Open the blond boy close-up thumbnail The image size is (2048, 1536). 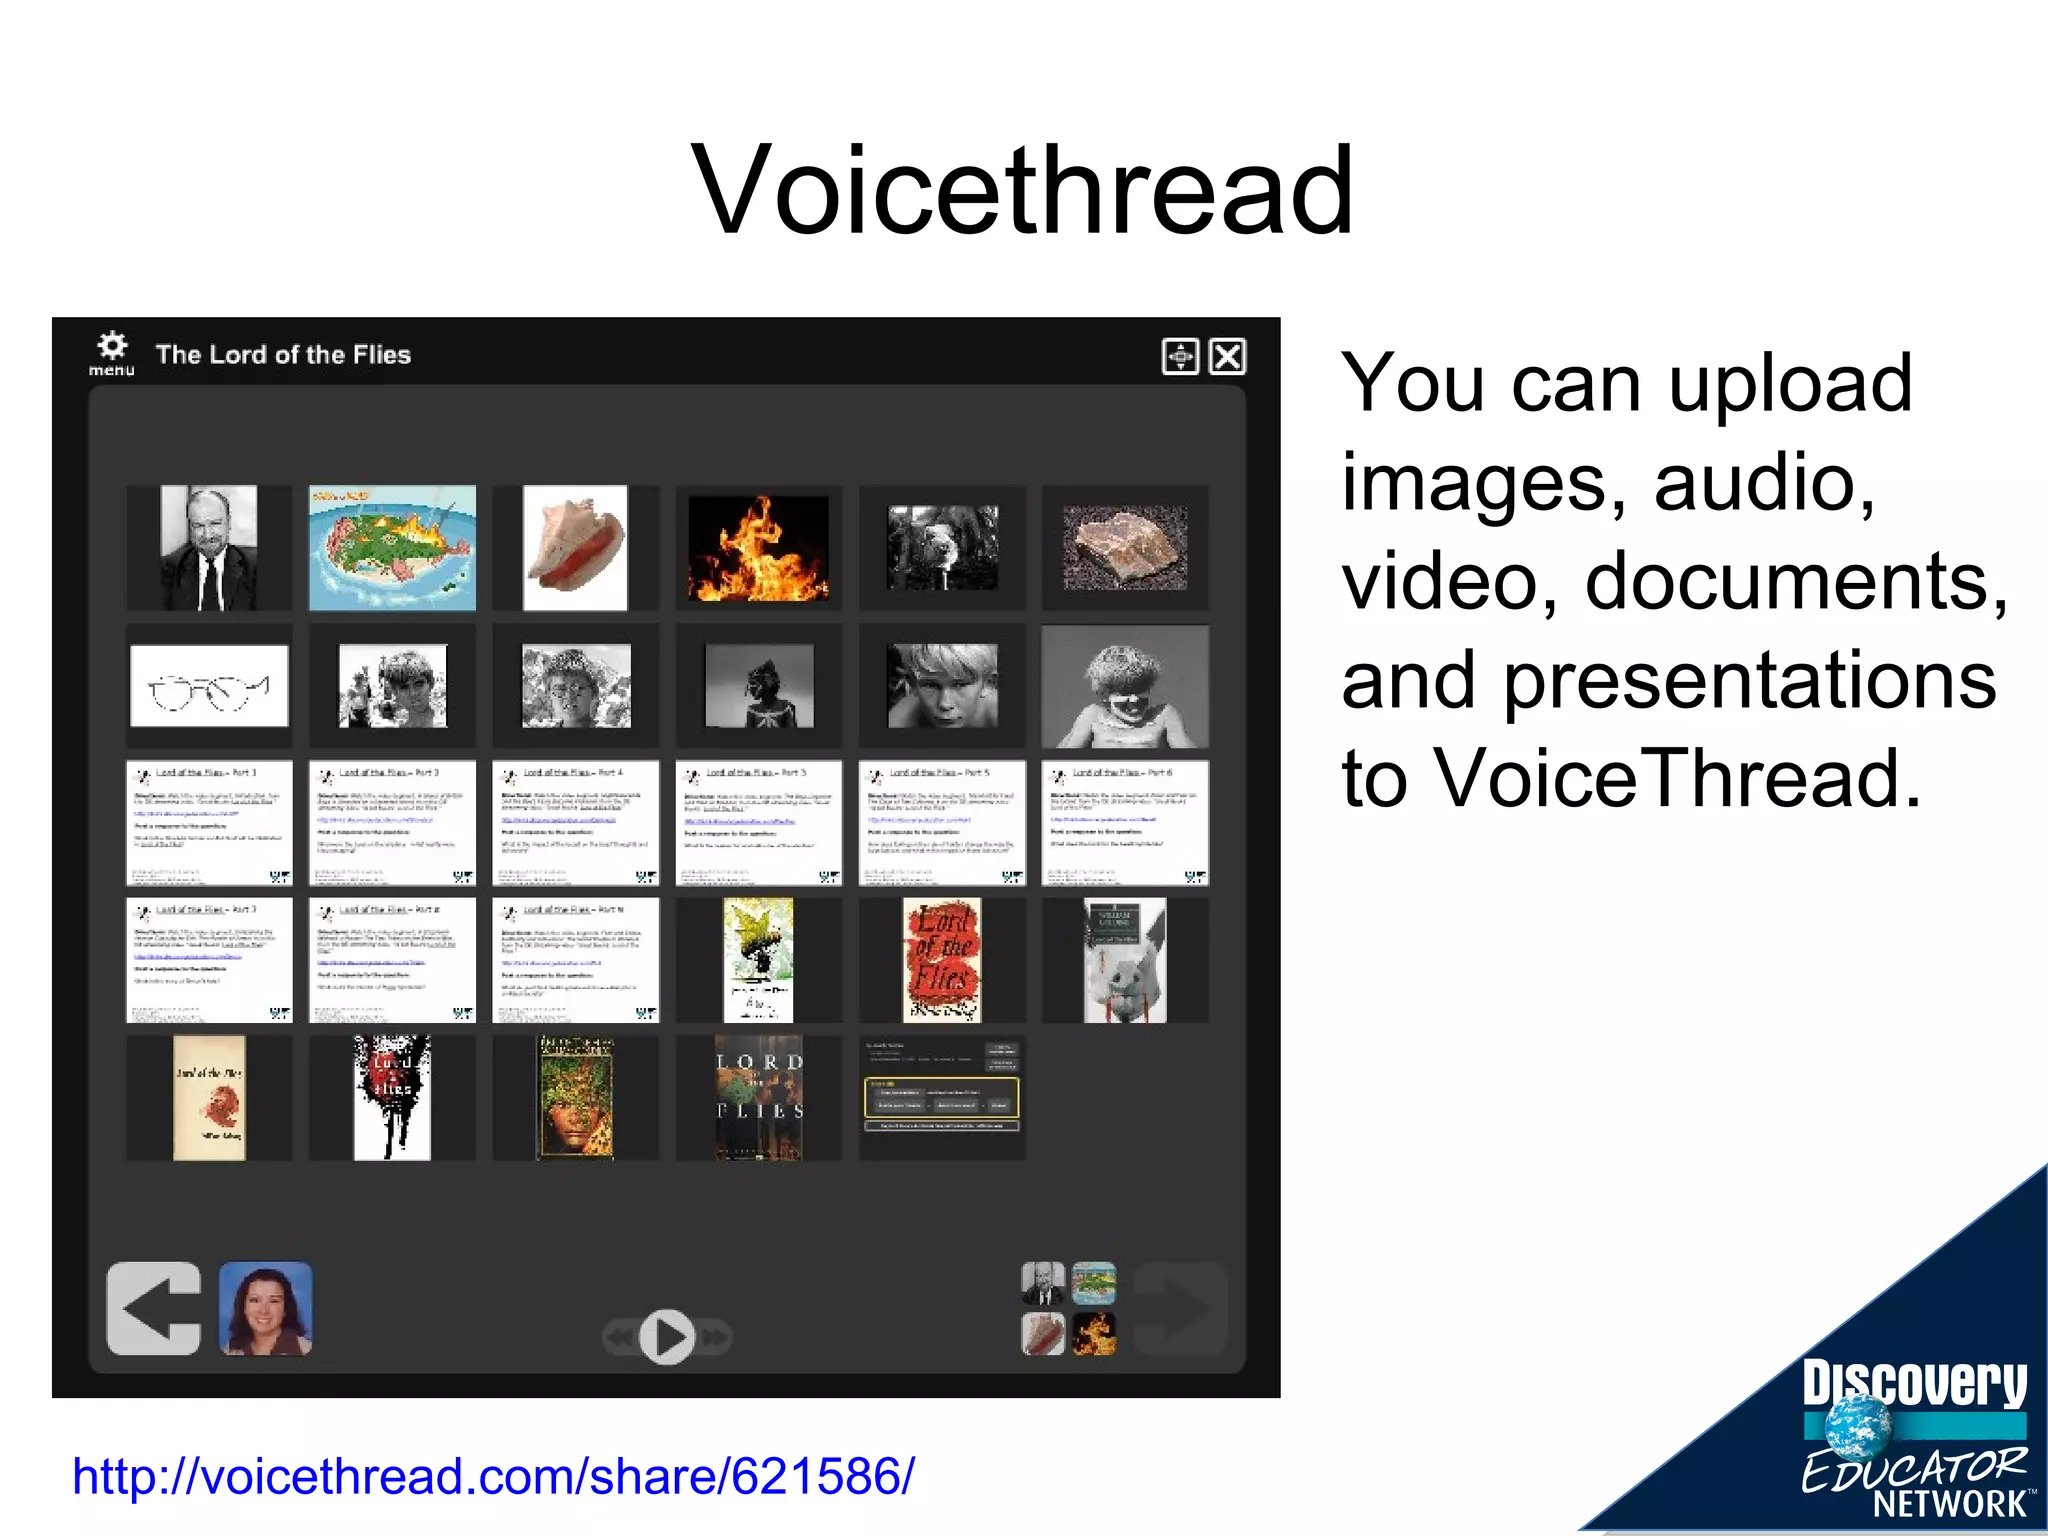pyautogui.click(x=942, y=686)
